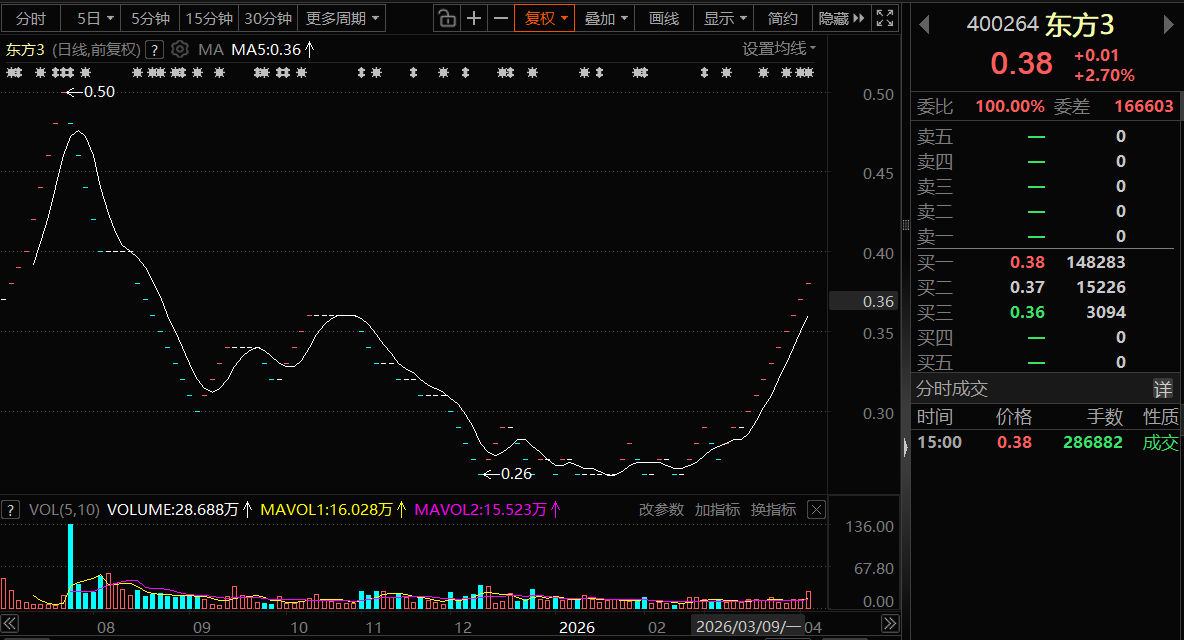Screen dimensions: 1184x640
Task: Click MAVOL2:15.523万 label
Action: 487,509
